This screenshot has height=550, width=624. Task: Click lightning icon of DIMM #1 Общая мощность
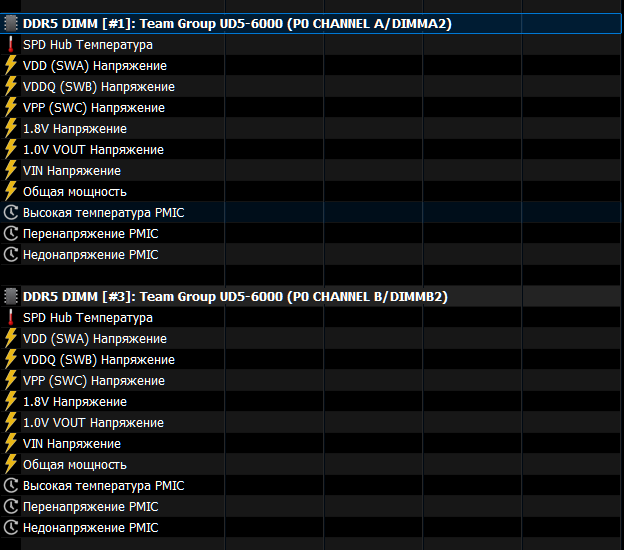point(11,191)
